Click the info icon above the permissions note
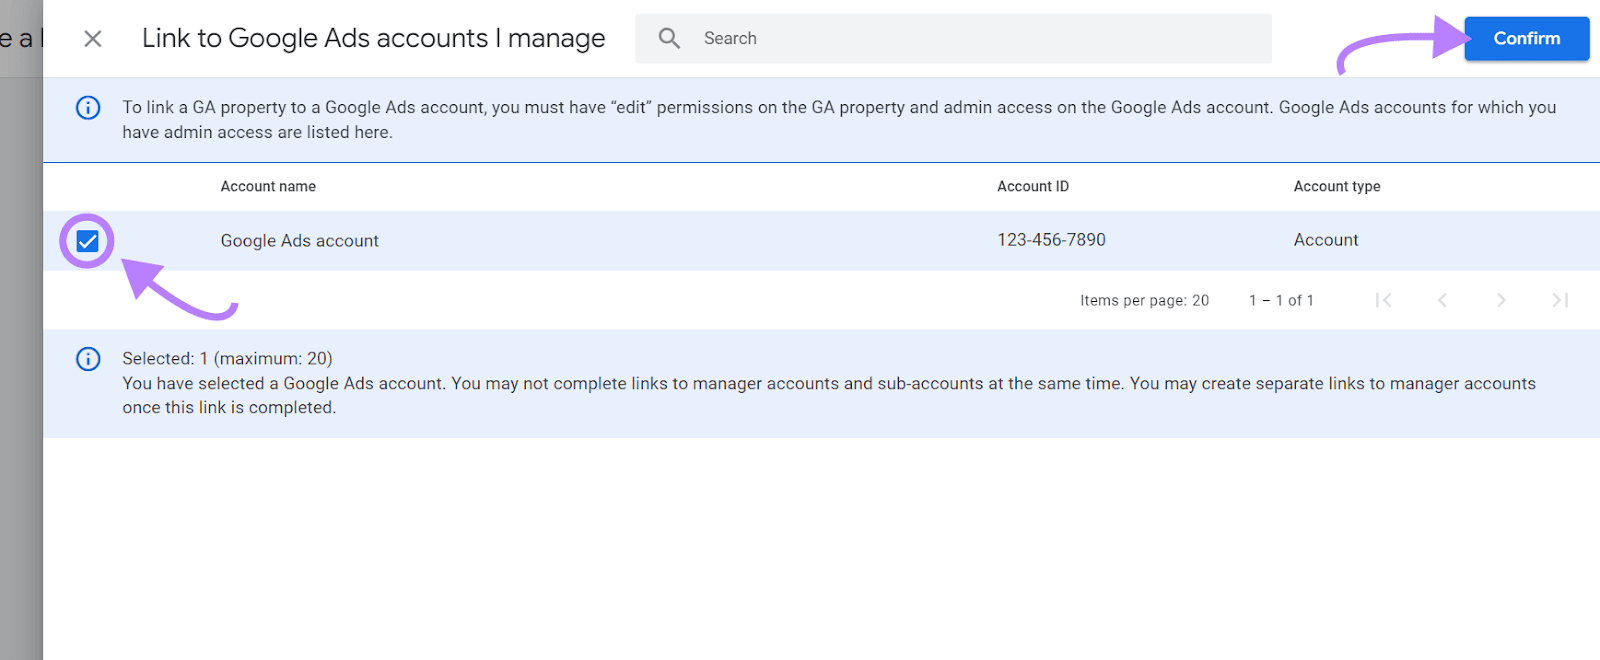1600x660 pixels. [x=87, y=108]
